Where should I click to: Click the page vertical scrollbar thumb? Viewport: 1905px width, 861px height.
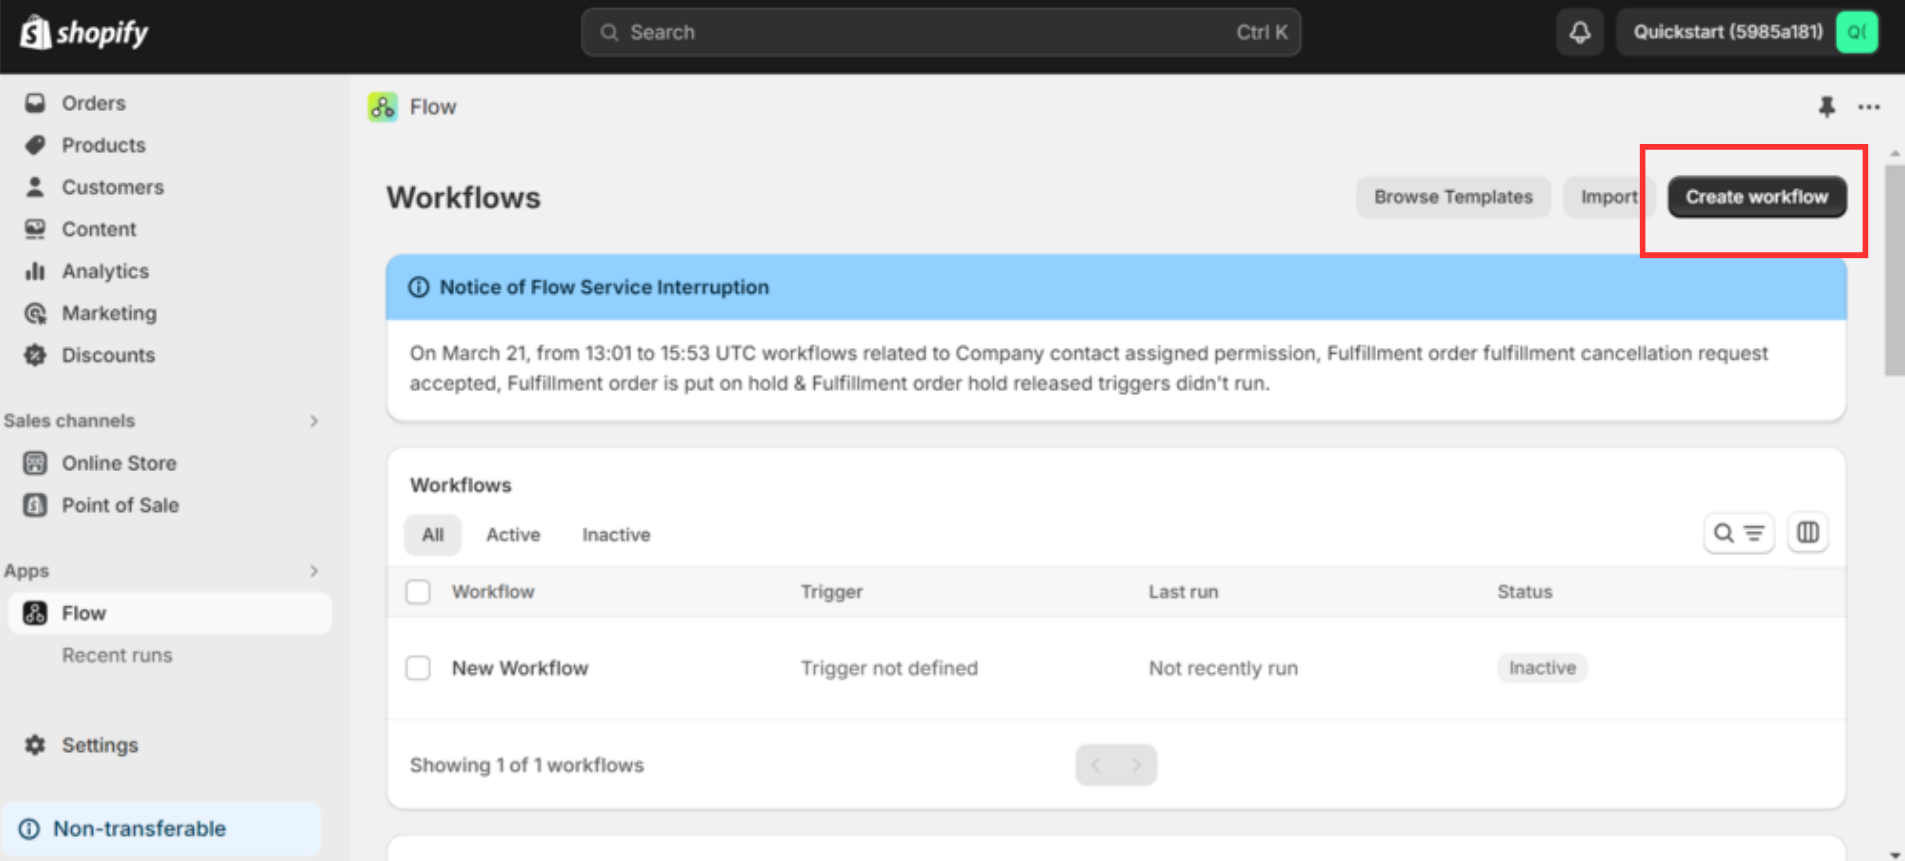pyautogui.click(x=1894, y=270)
